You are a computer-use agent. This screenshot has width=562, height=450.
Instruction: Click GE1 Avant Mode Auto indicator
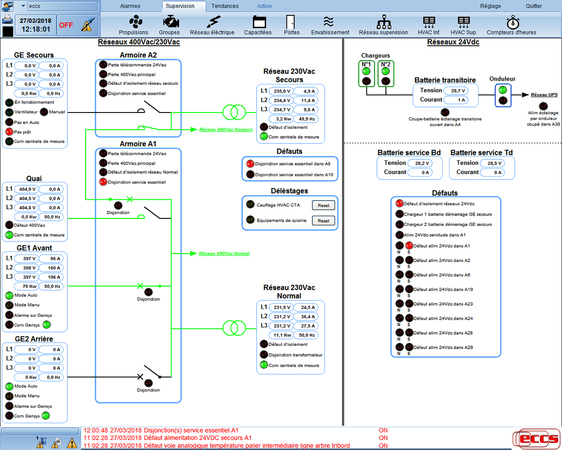9,296
